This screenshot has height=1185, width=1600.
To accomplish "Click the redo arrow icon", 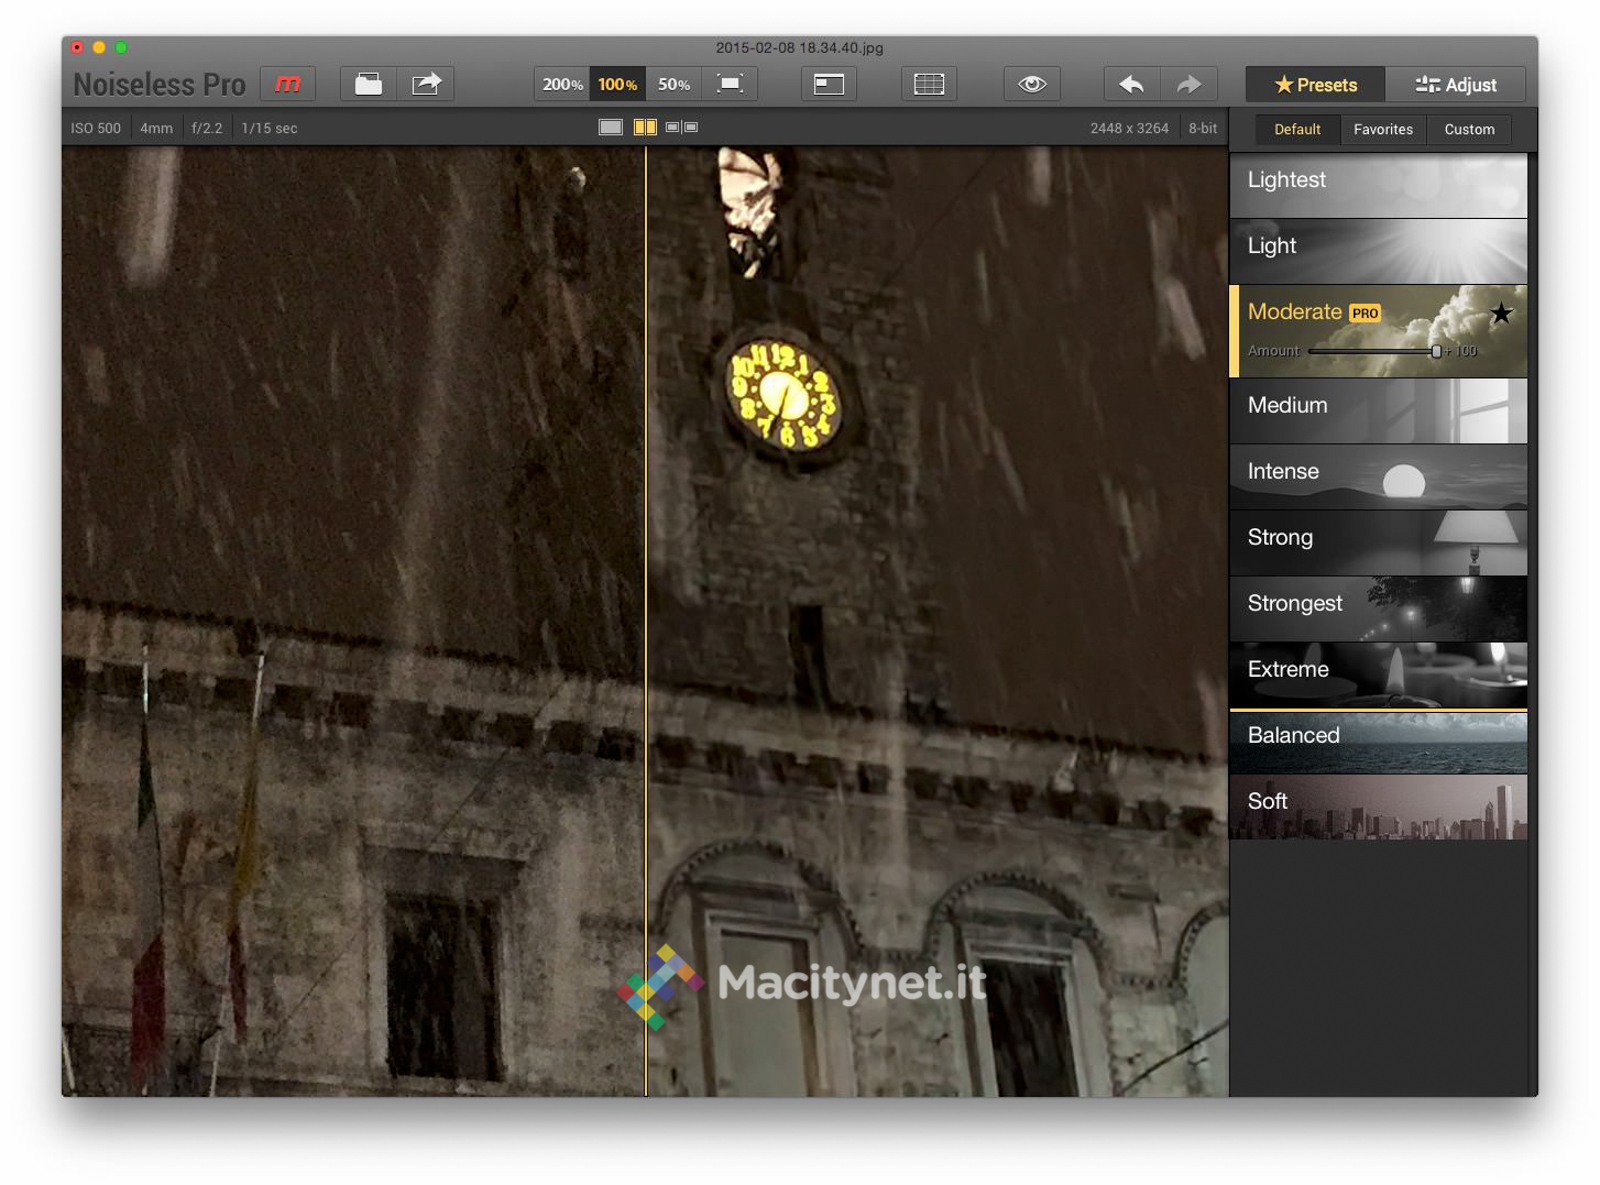I will coord(1189,84).
